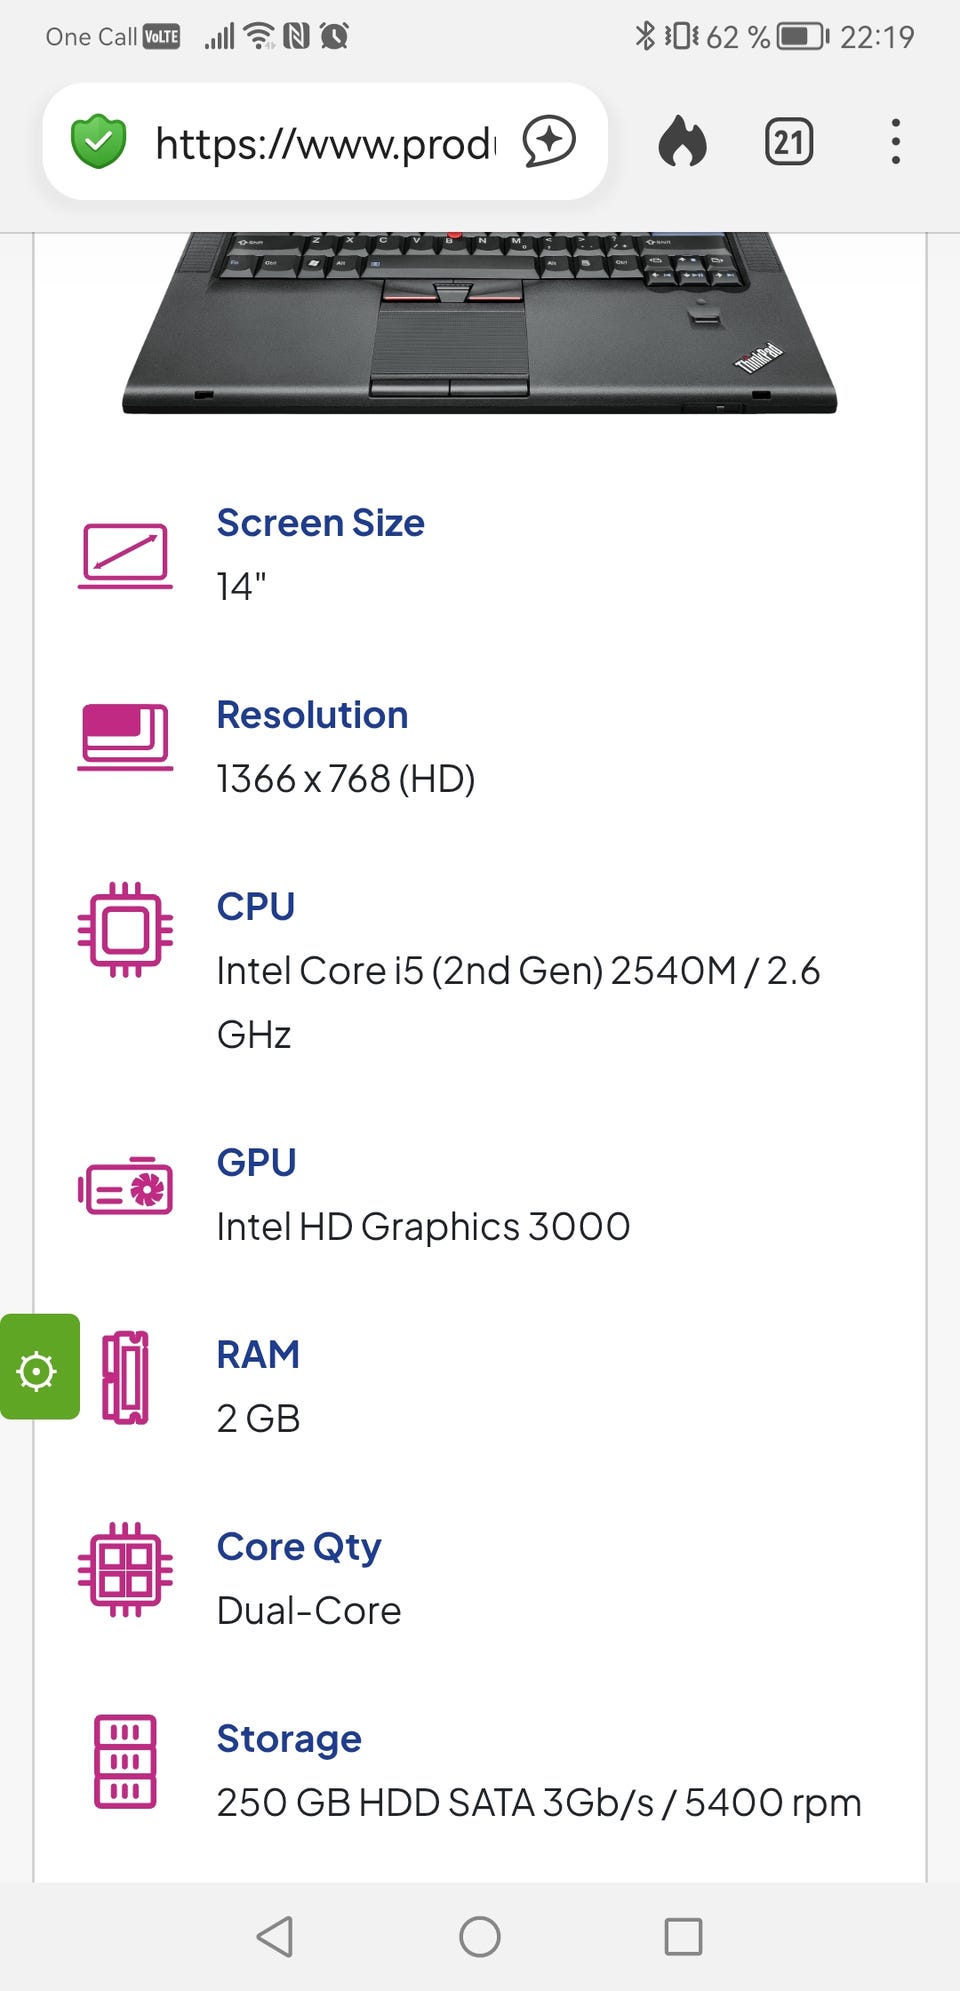Tap the Core Qty processor icon

tap(125, 1569)
